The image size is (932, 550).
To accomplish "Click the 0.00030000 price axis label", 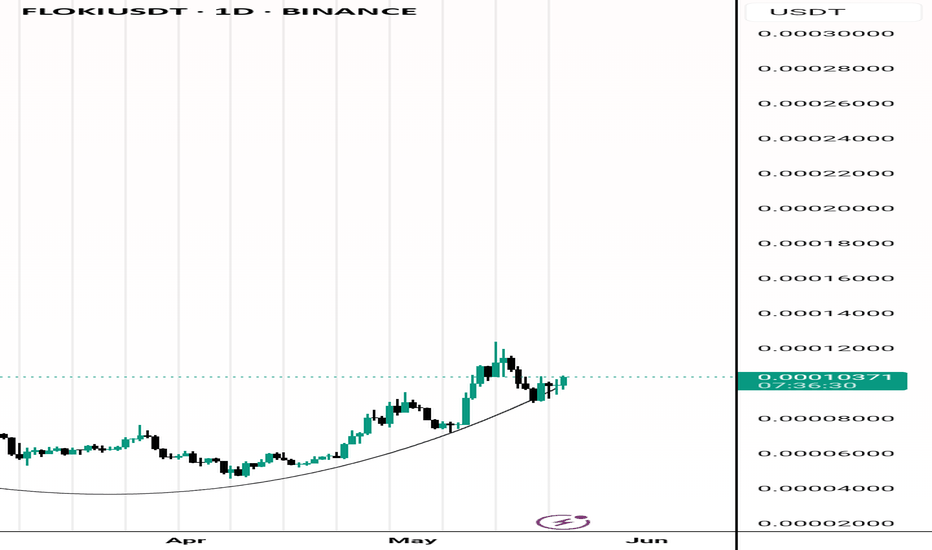I will coord(826,33).
